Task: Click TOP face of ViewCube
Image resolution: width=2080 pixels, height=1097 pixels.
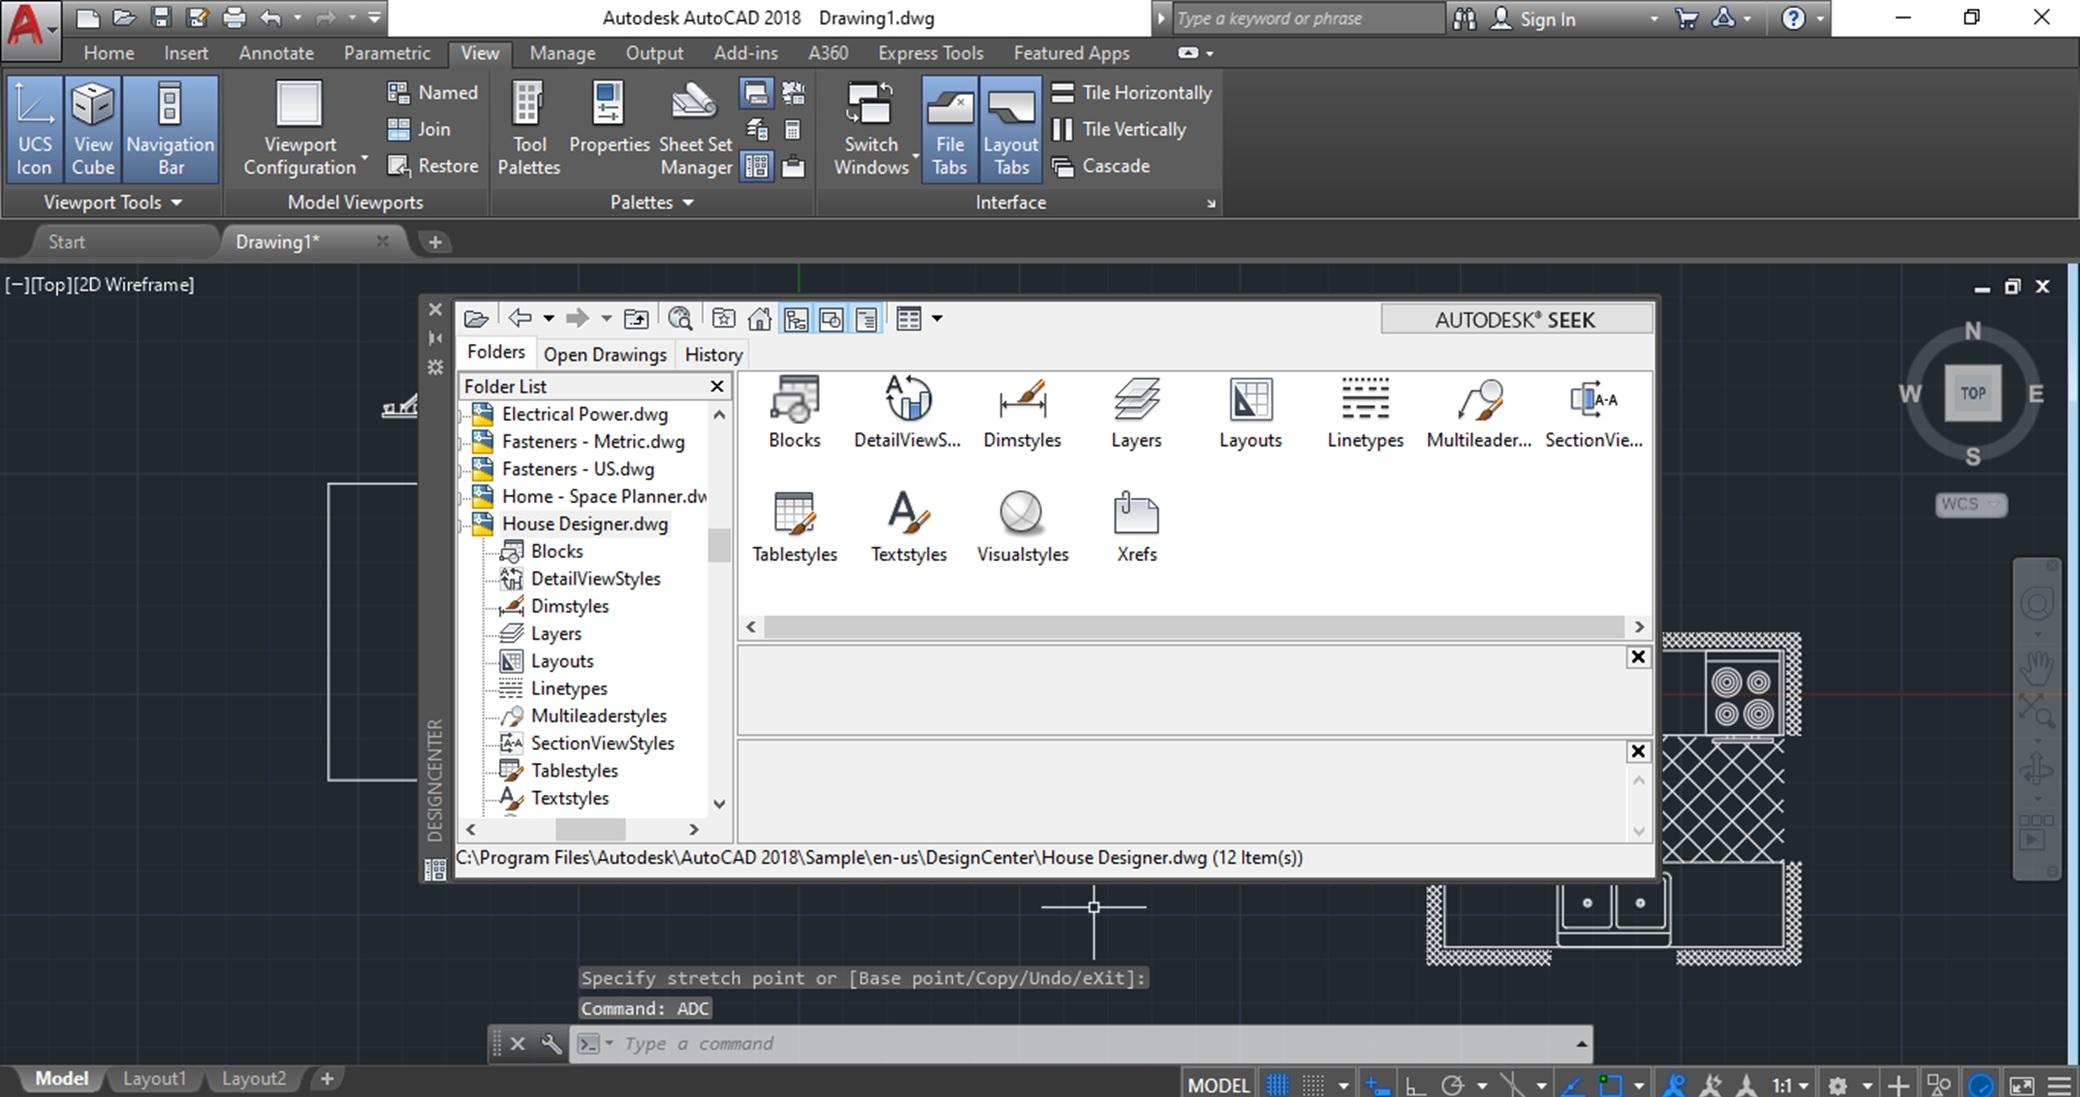Action: pos(1973,393)
